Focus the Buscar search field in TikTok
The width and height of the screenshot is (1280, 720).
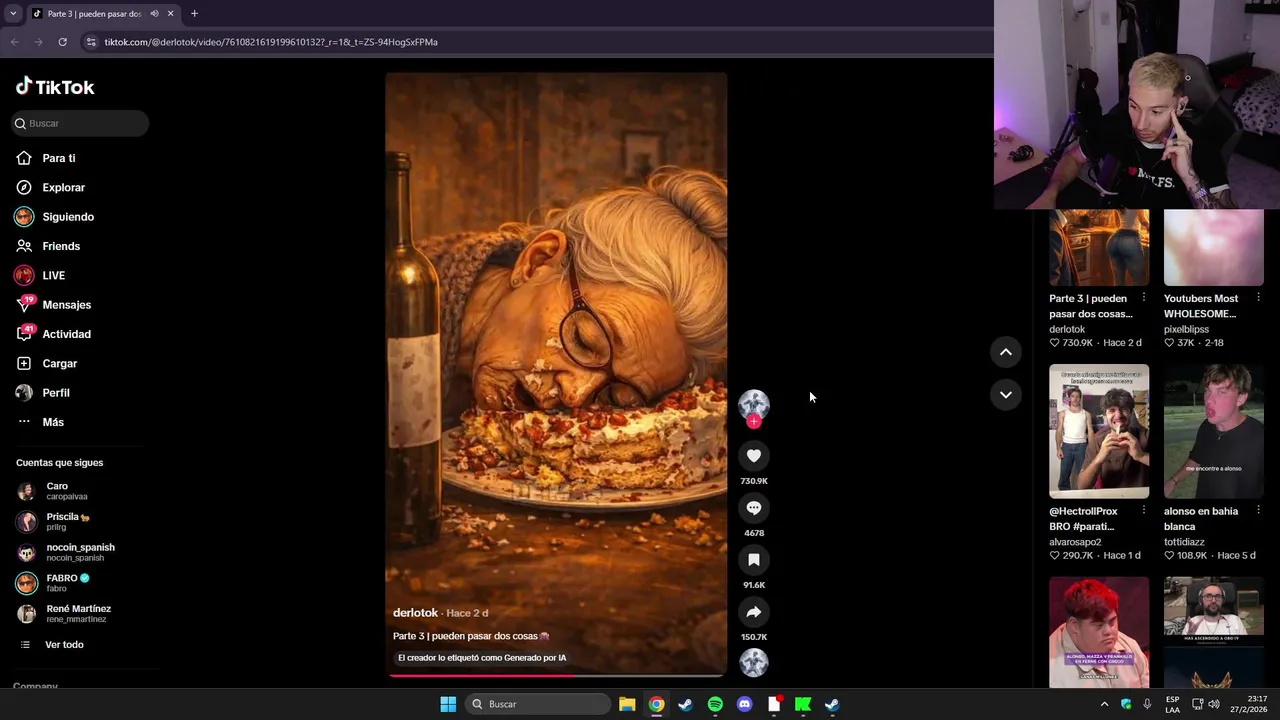tap(81, 123)
